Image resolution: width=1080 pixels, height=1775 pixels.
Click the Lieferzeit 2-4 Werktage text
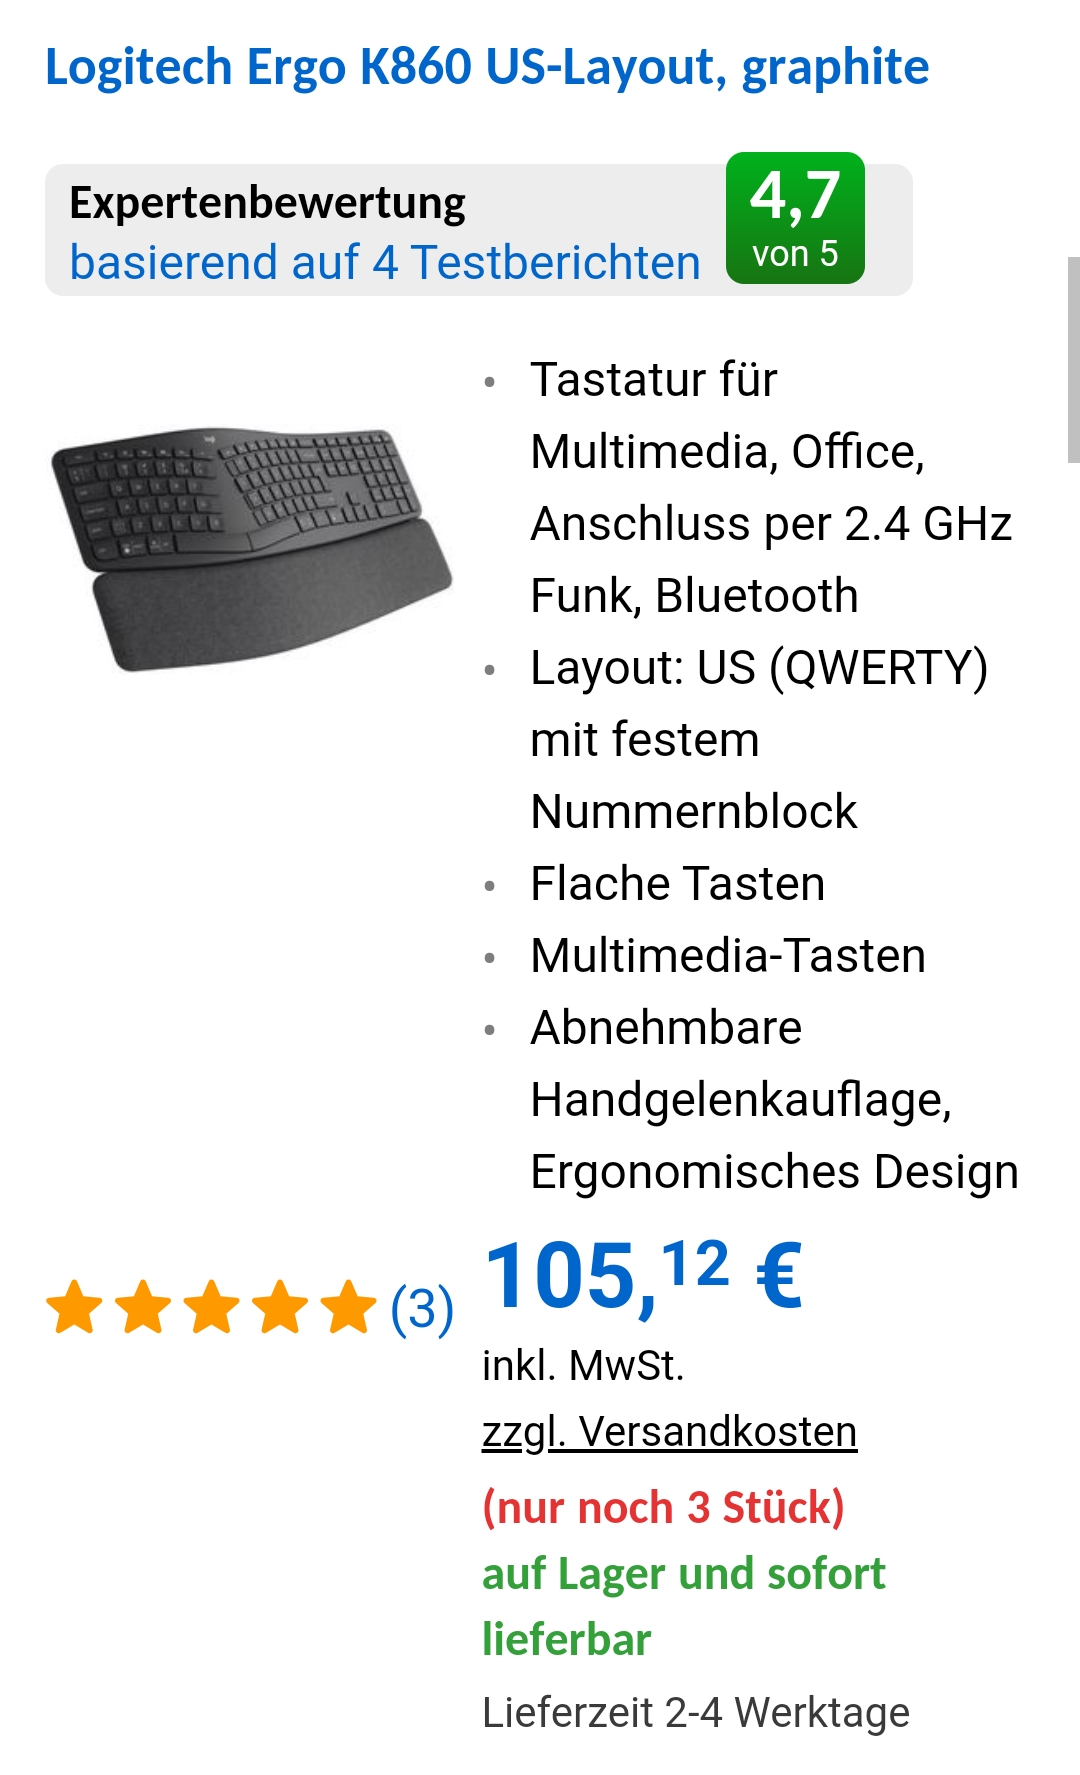[x=696, y=1712]
